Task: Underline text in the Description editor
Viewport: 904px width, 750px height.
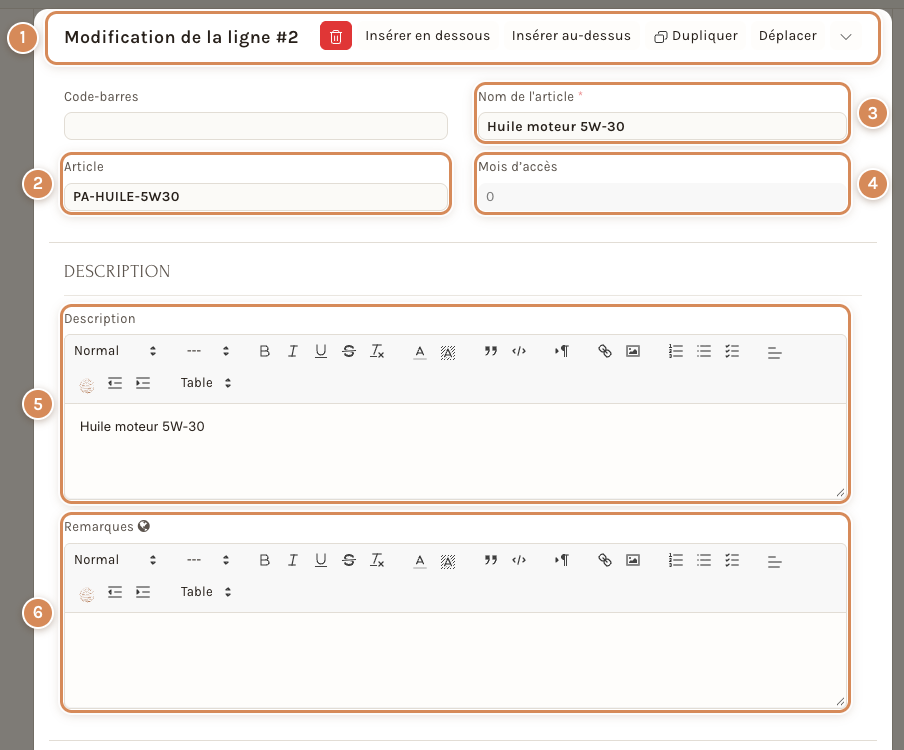Action: [321, 351]
